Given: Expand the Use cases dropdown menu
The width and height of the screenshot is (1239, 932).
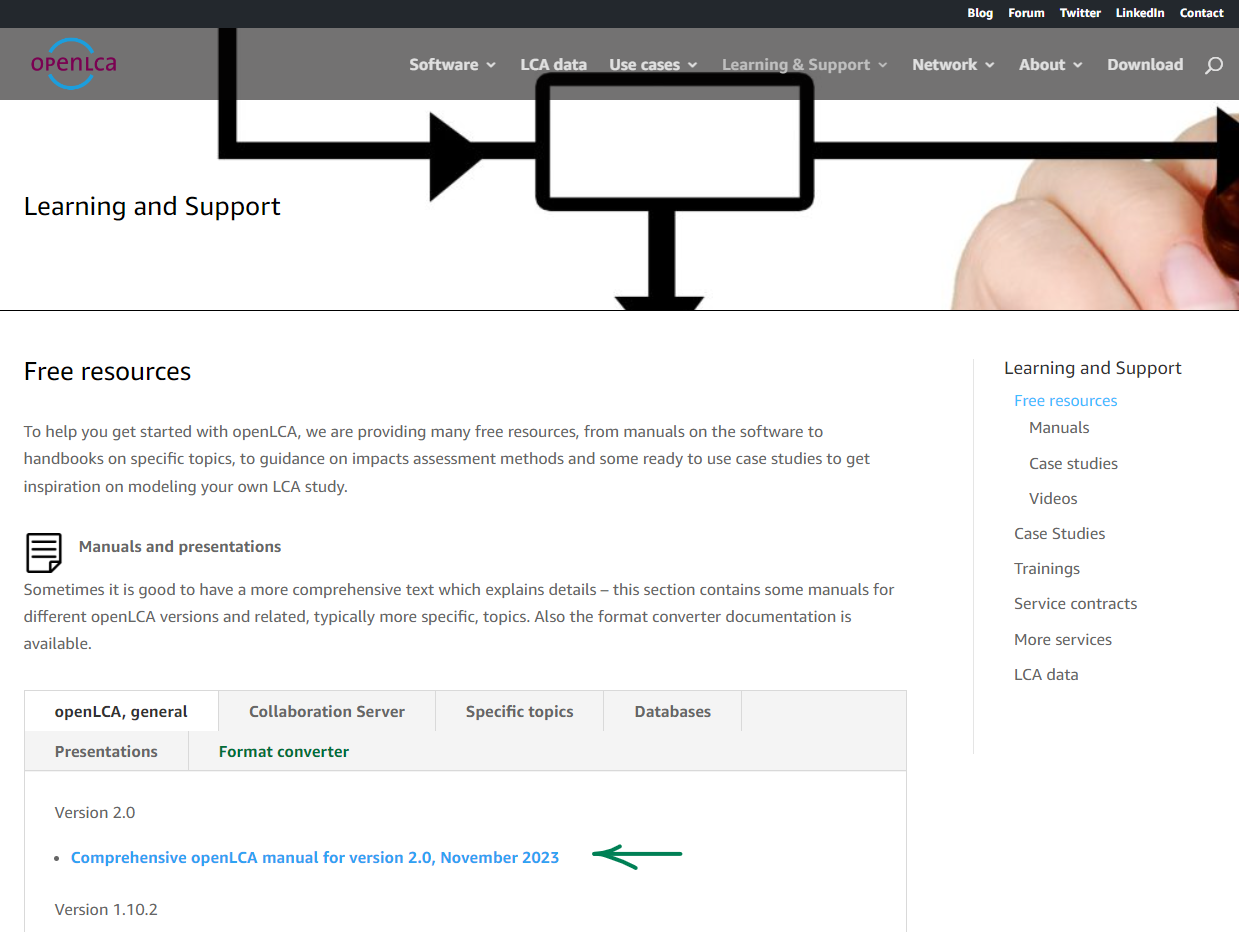Looking at the screenshot, I should click(x=653, y=65).
